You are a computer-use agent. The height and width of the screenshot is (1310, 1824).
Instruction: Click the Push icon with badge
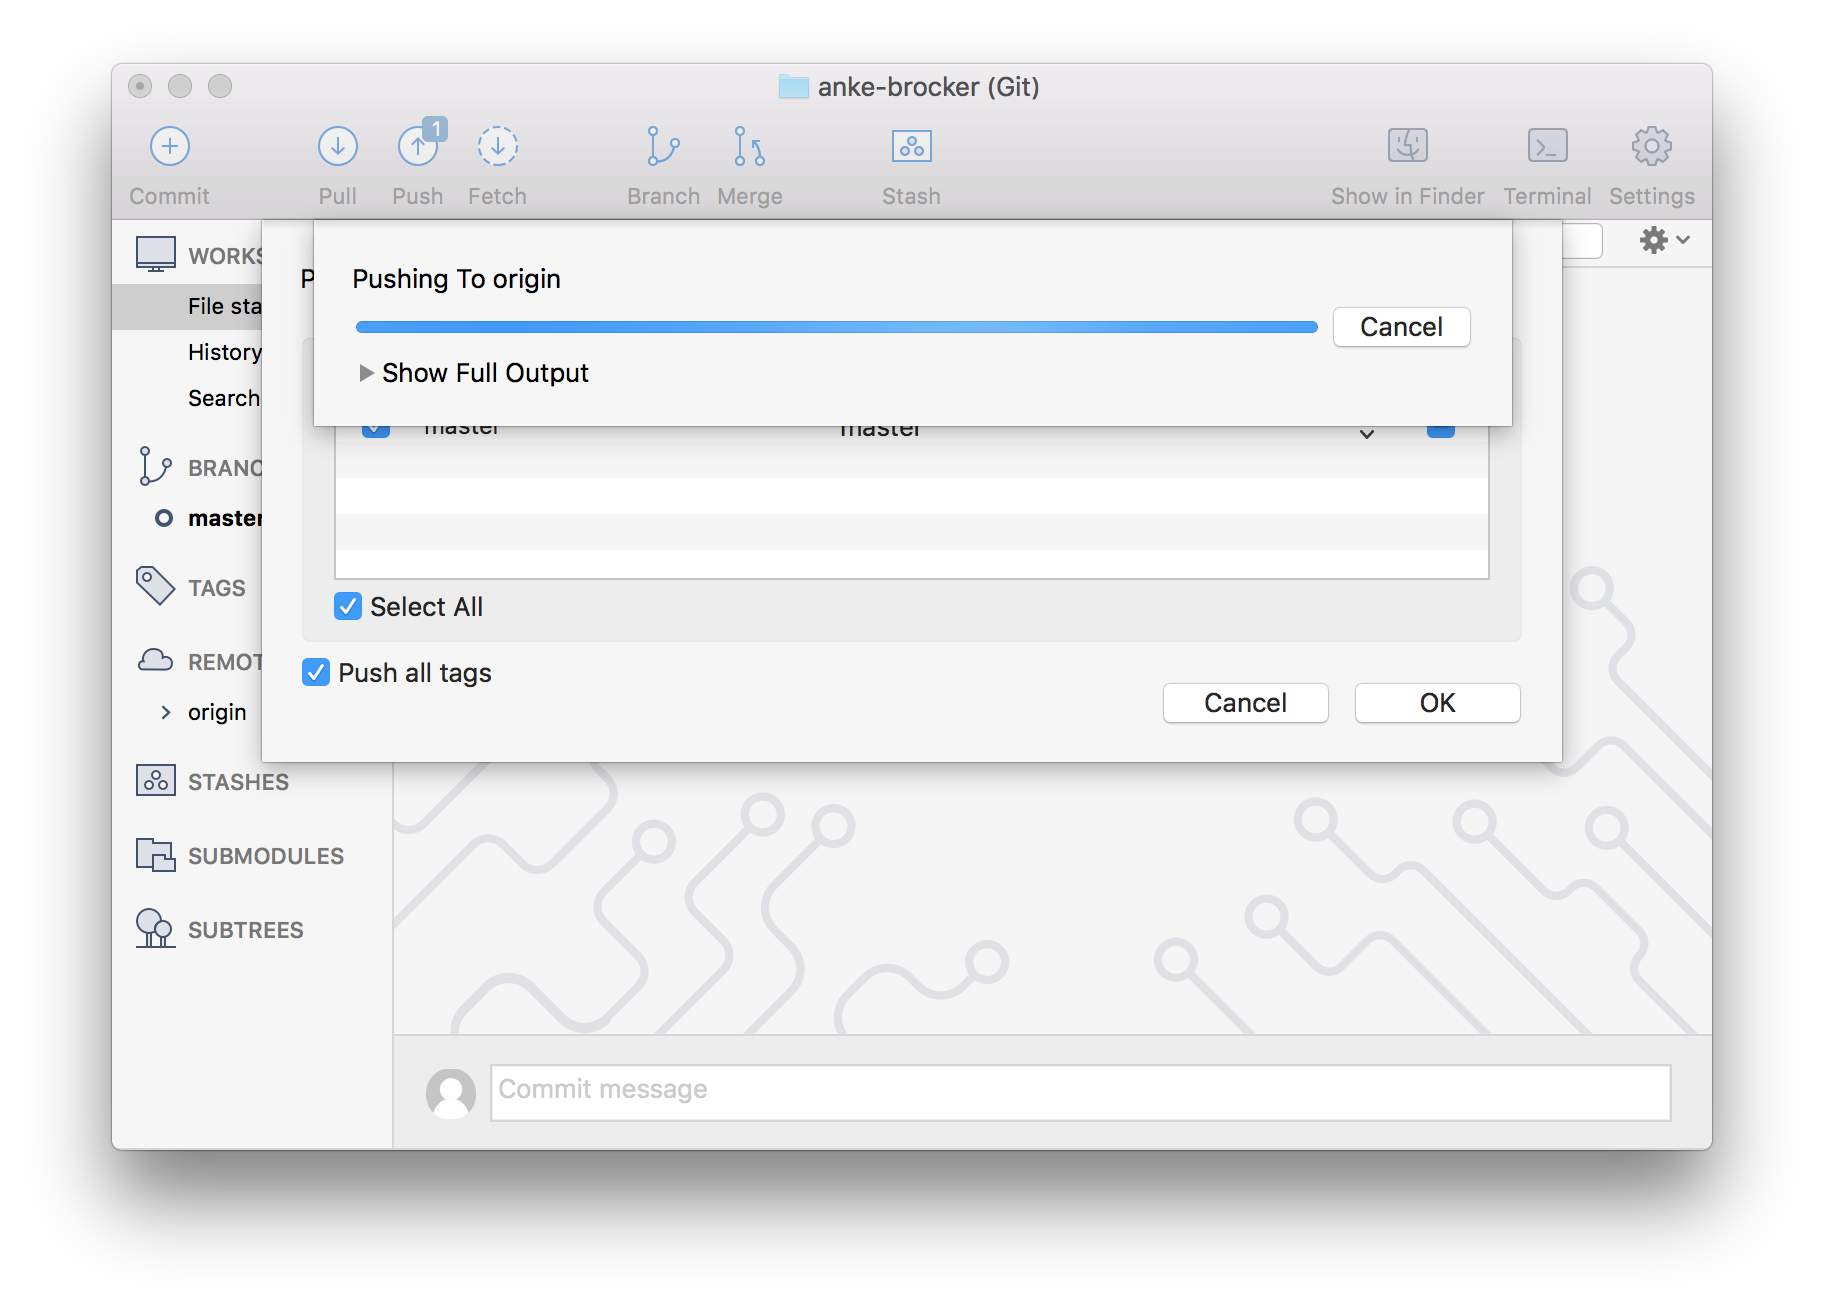pos(420,144)
